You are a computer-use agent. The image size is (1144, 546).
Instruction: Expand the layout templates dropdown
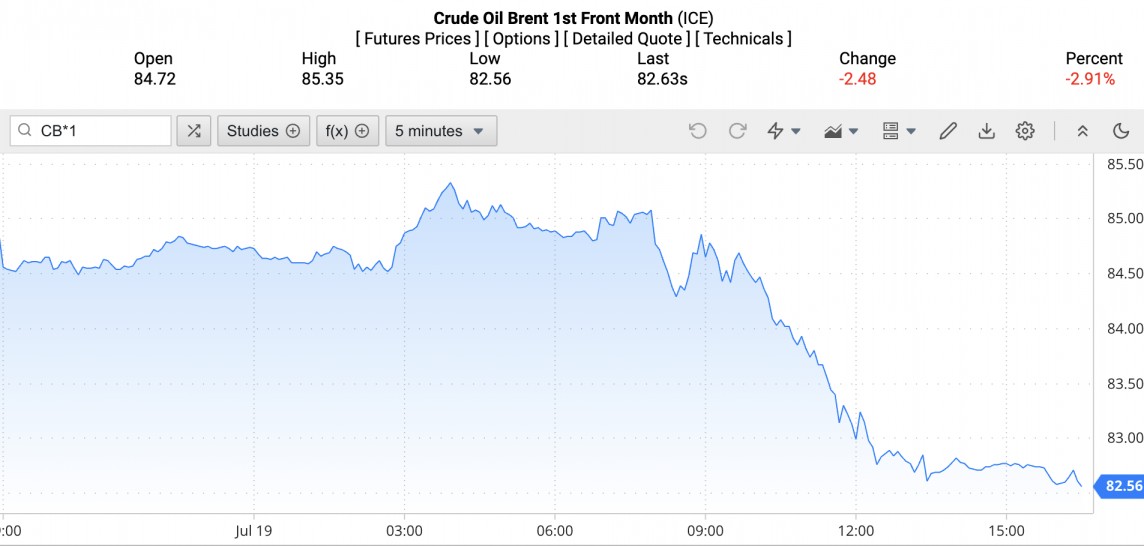[x=899, y=131]
